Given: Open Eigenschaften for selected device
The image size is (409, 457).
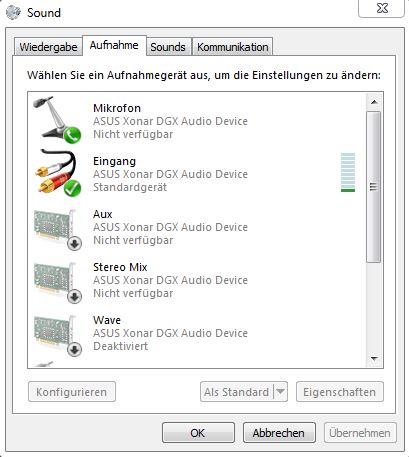Looking at the screenshot, I should point(340,392).
